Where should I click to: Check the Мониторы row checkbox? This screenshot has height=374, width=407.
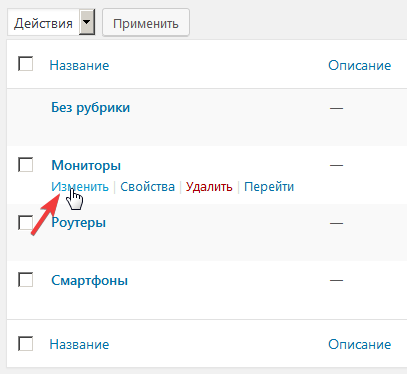pos(26,165)
